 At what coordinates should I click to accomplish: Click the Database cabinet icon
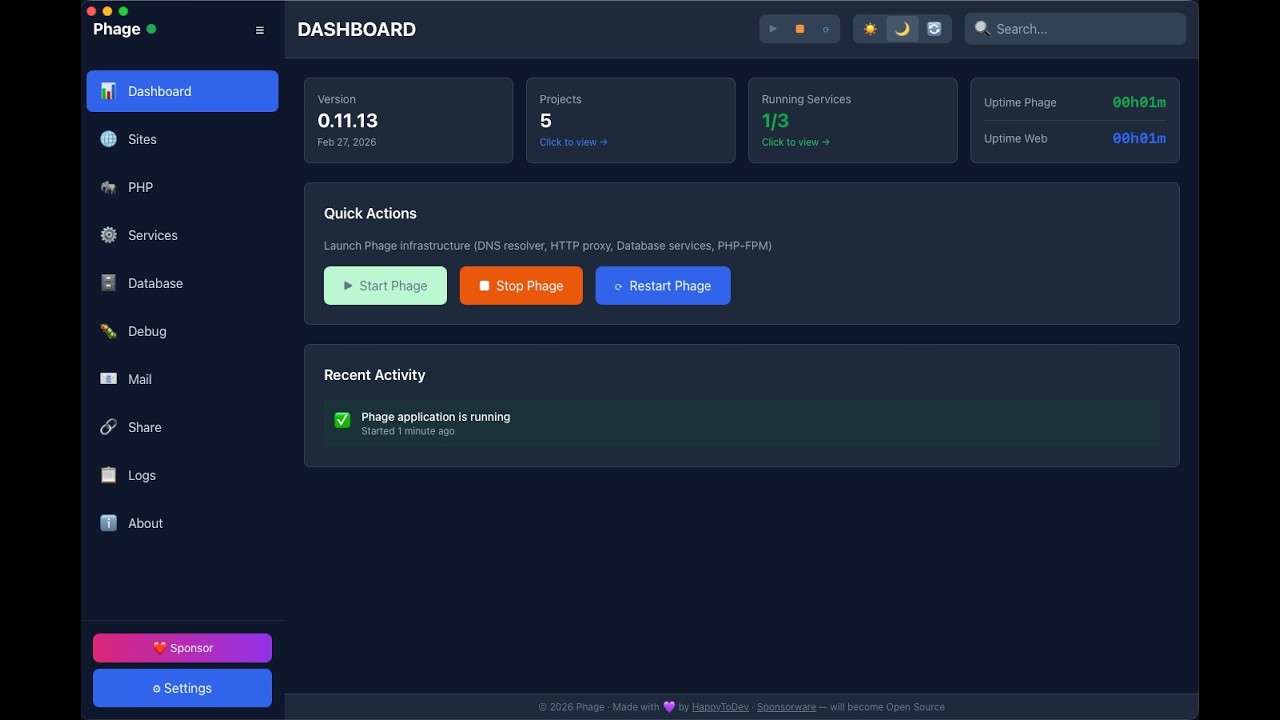point(108,283)
